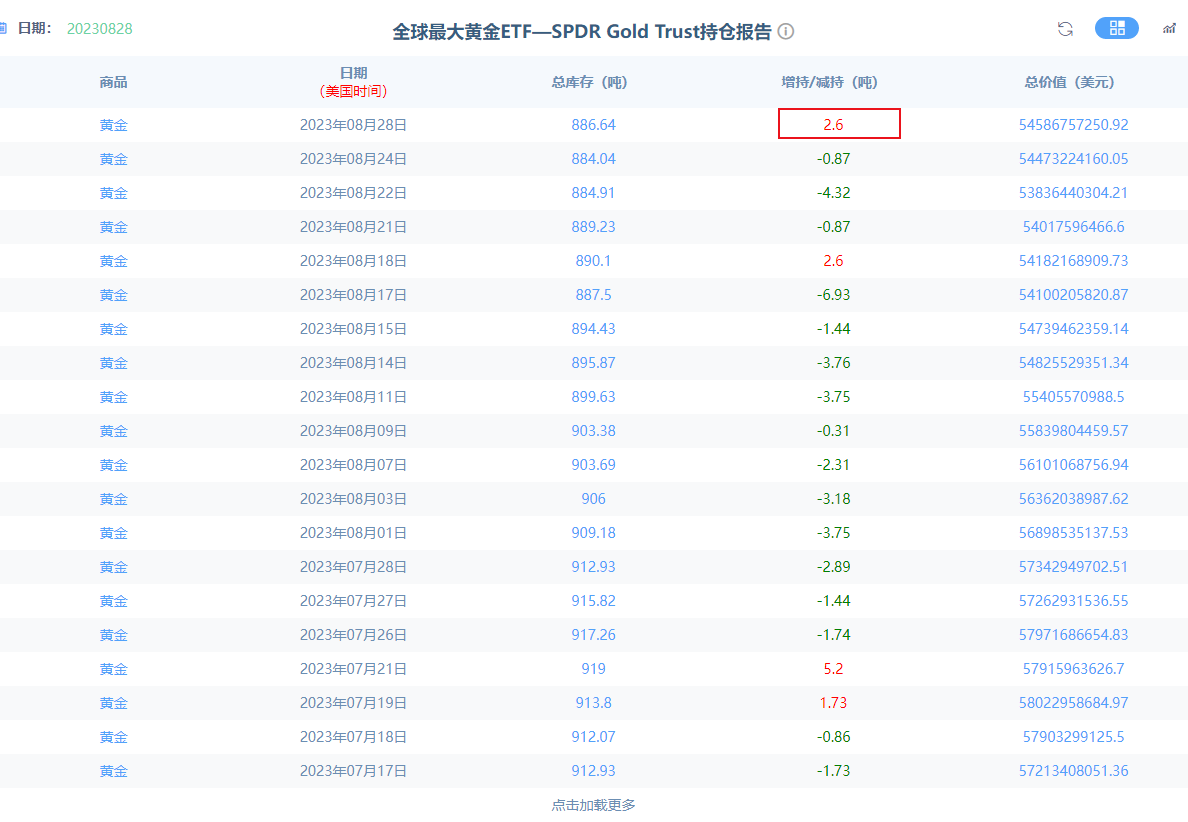Select the grid layout icon in the blue pill

(1117, 28)
